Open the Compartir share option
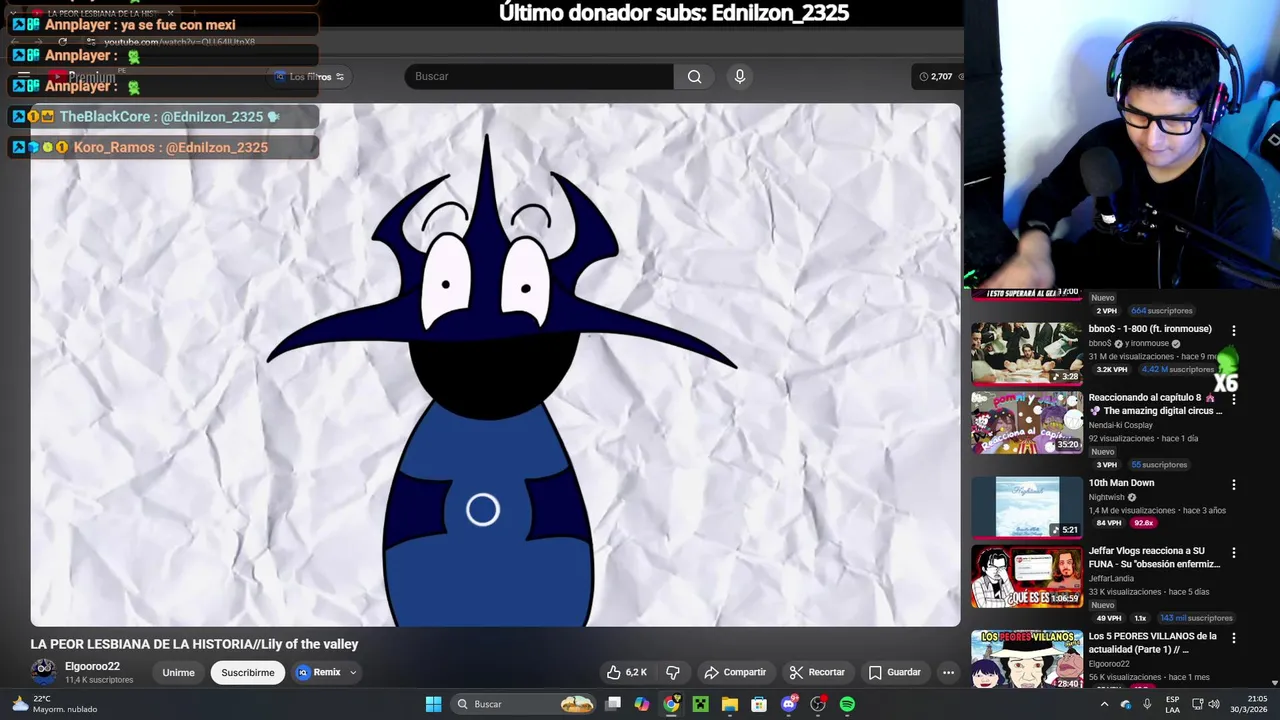The image size is (1280, 720). pyautogui.click(x=735, y=672)
